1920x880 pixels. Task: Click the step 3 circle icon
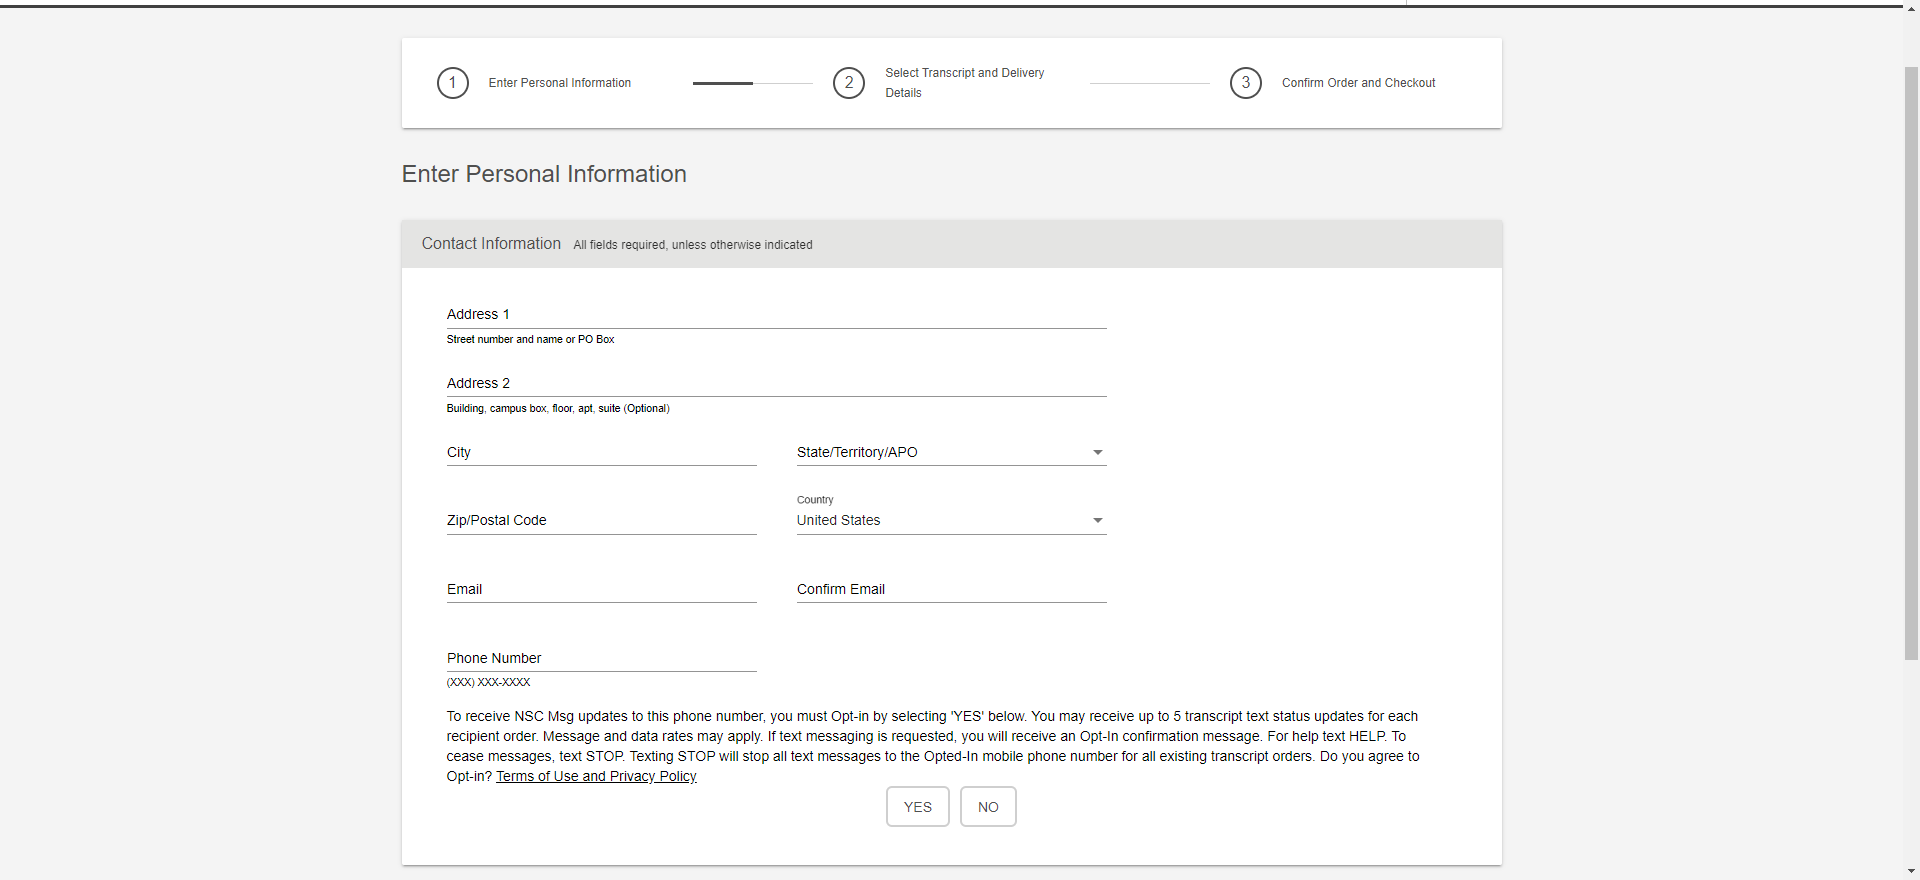tap(1245, 83)
